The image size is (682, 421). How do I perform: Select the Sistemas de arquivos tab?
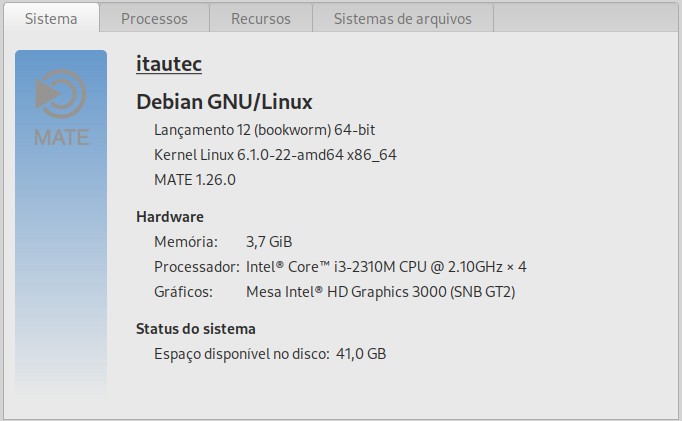[x=403, y=19]
